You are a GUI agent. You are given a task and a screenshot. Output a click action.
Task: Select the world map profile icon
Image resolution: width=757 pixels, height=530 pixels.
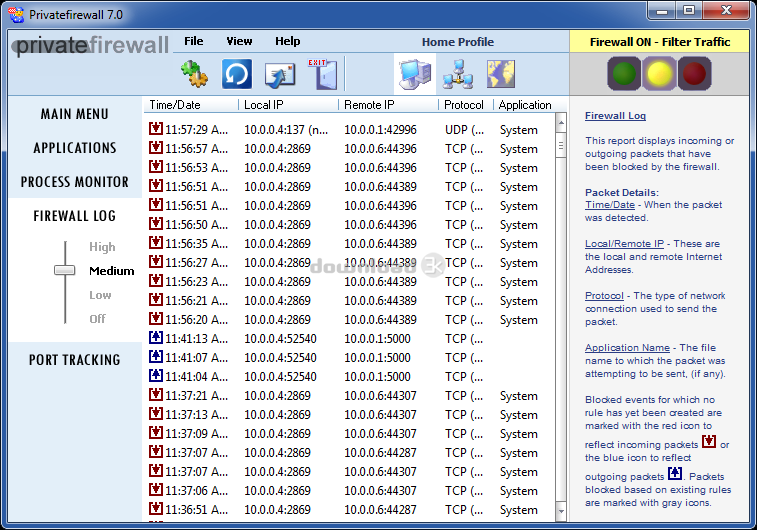point(500,73)
